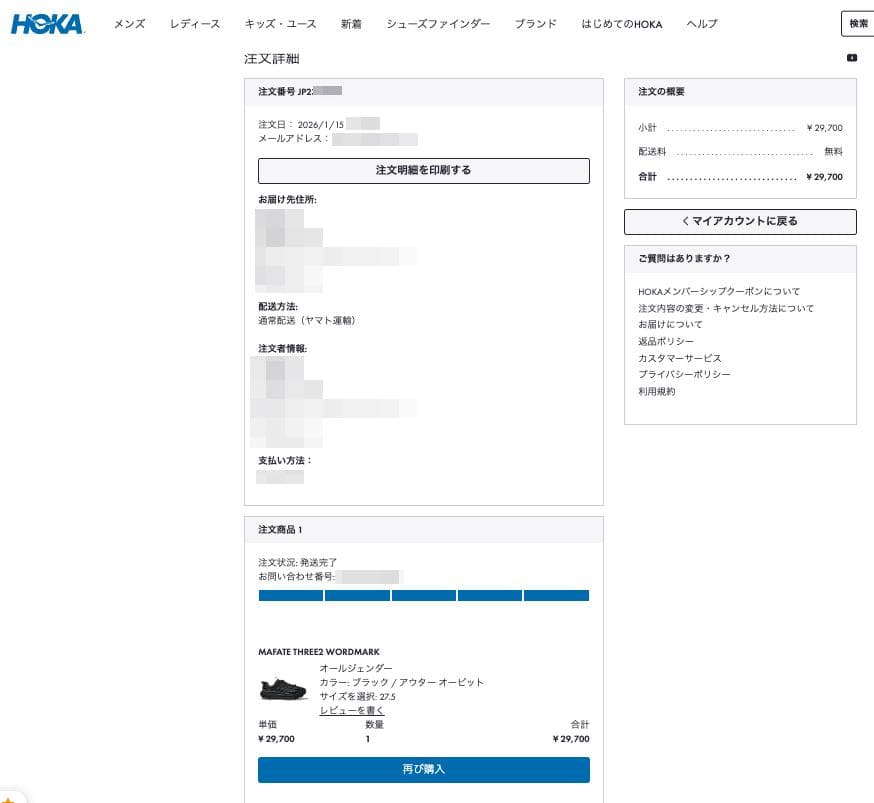Click the Mafate Three2 shoe thumbnail
Viewport: 874px width, 803px height.
[x=284, y=689]
